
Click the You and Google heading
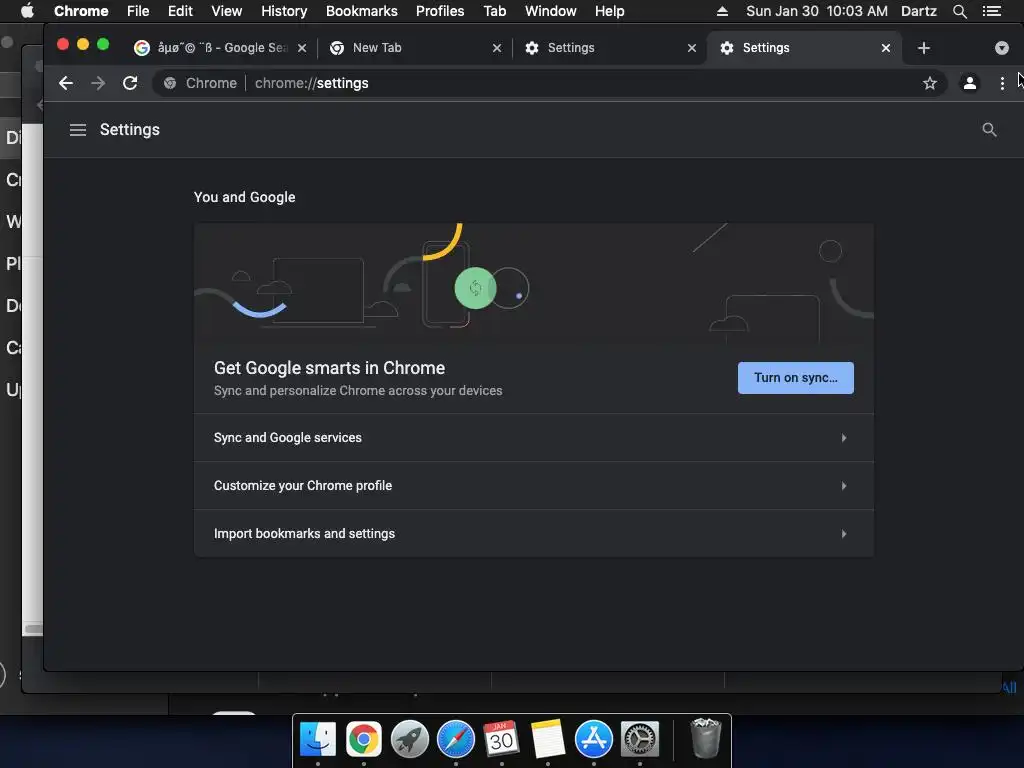click(244, 197)
